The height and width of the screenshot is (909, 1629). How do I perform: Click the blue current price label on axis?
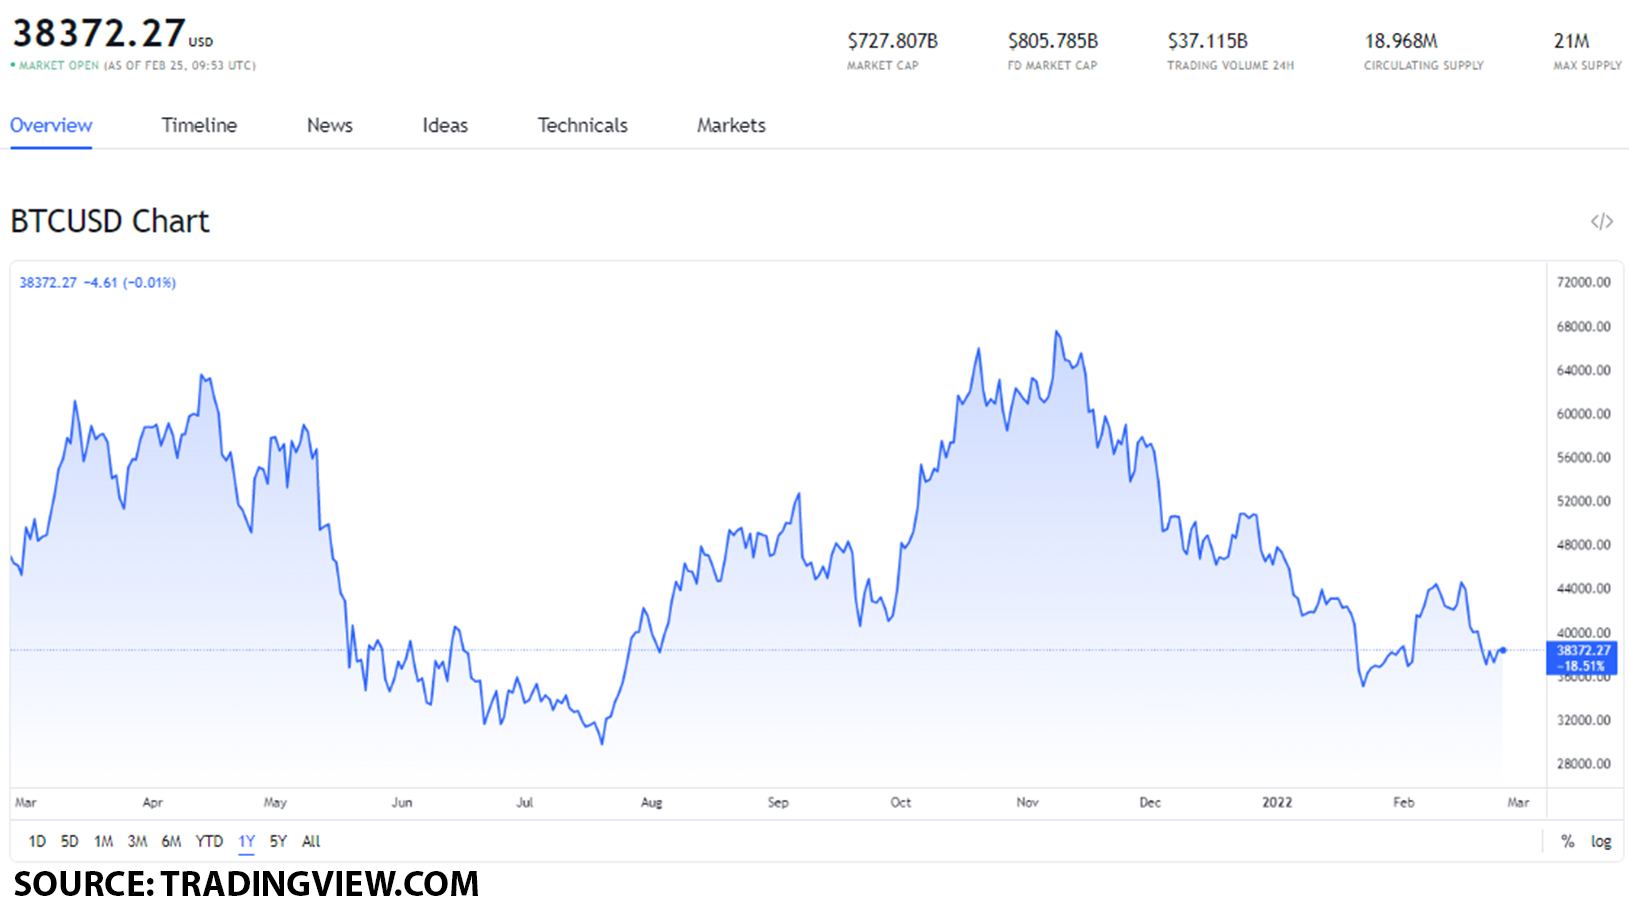[x=1582, y=658]
